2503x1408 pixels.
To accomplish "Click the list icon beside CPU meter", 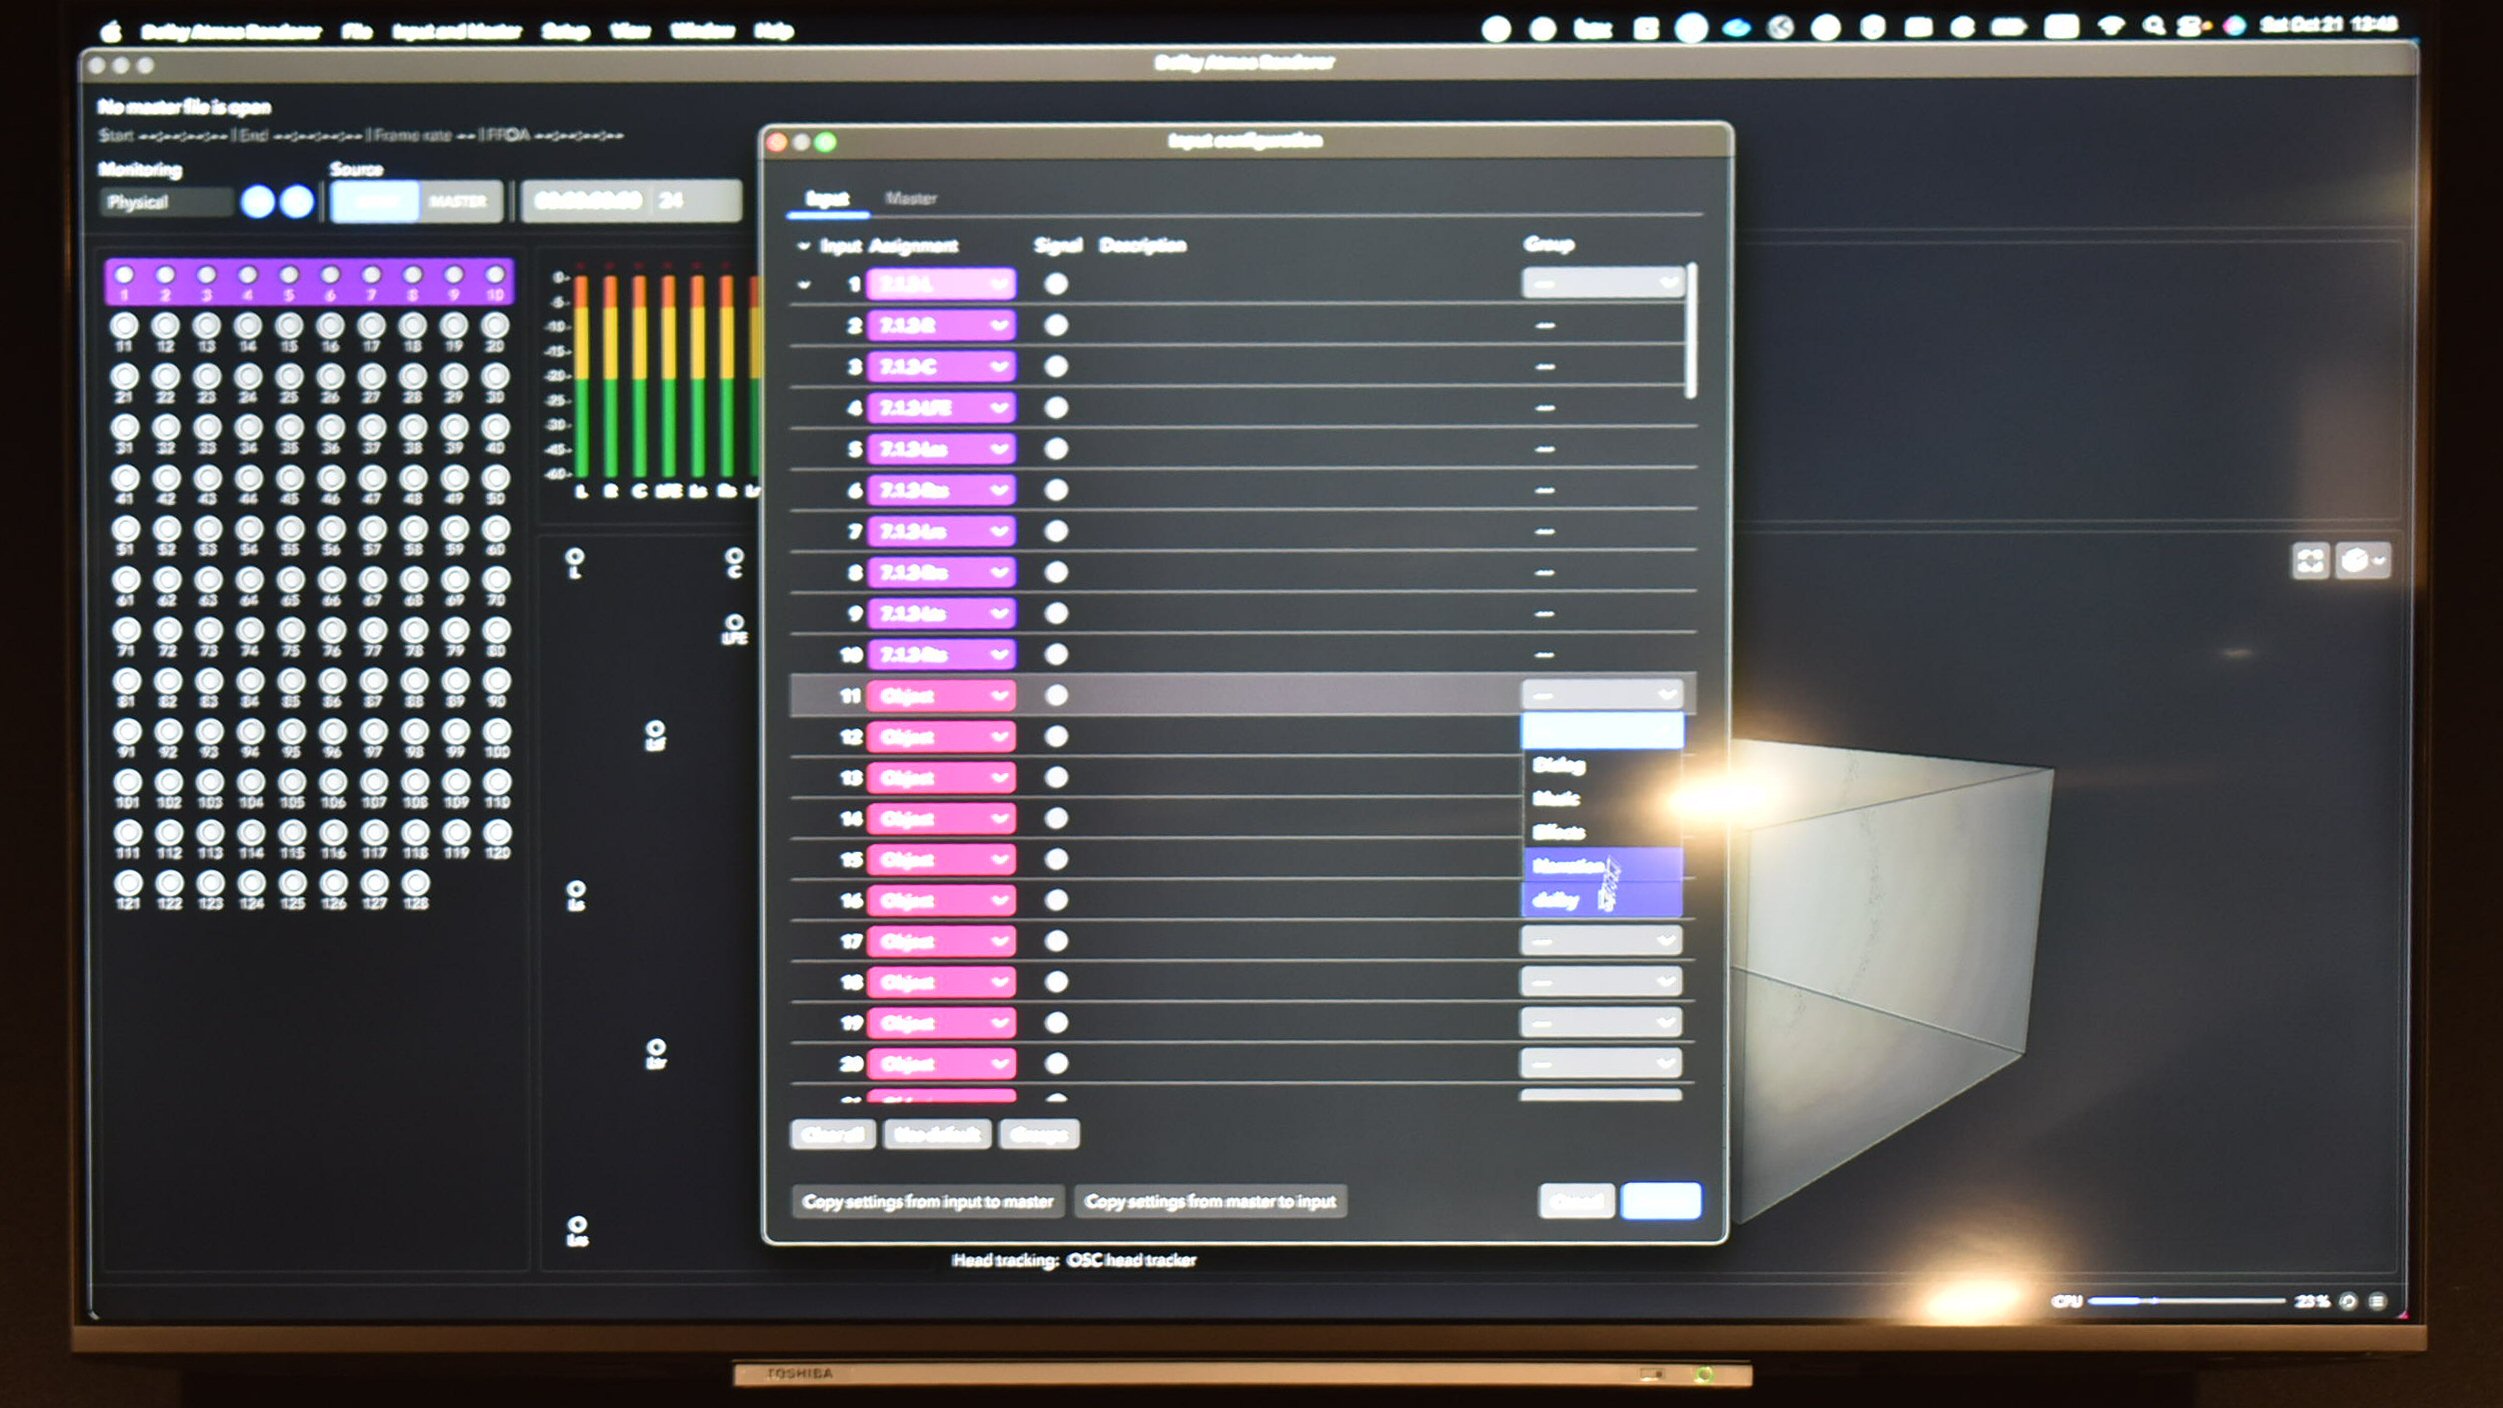I will pyautogui.click(x=2378, y=1301).
